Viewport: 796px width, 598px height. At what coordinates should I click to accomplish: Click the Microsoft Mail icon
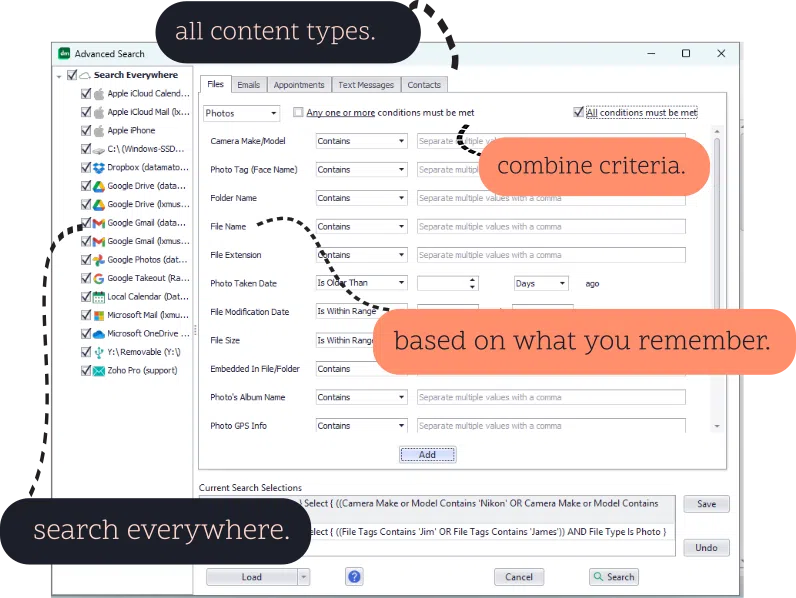click(99, 315)
